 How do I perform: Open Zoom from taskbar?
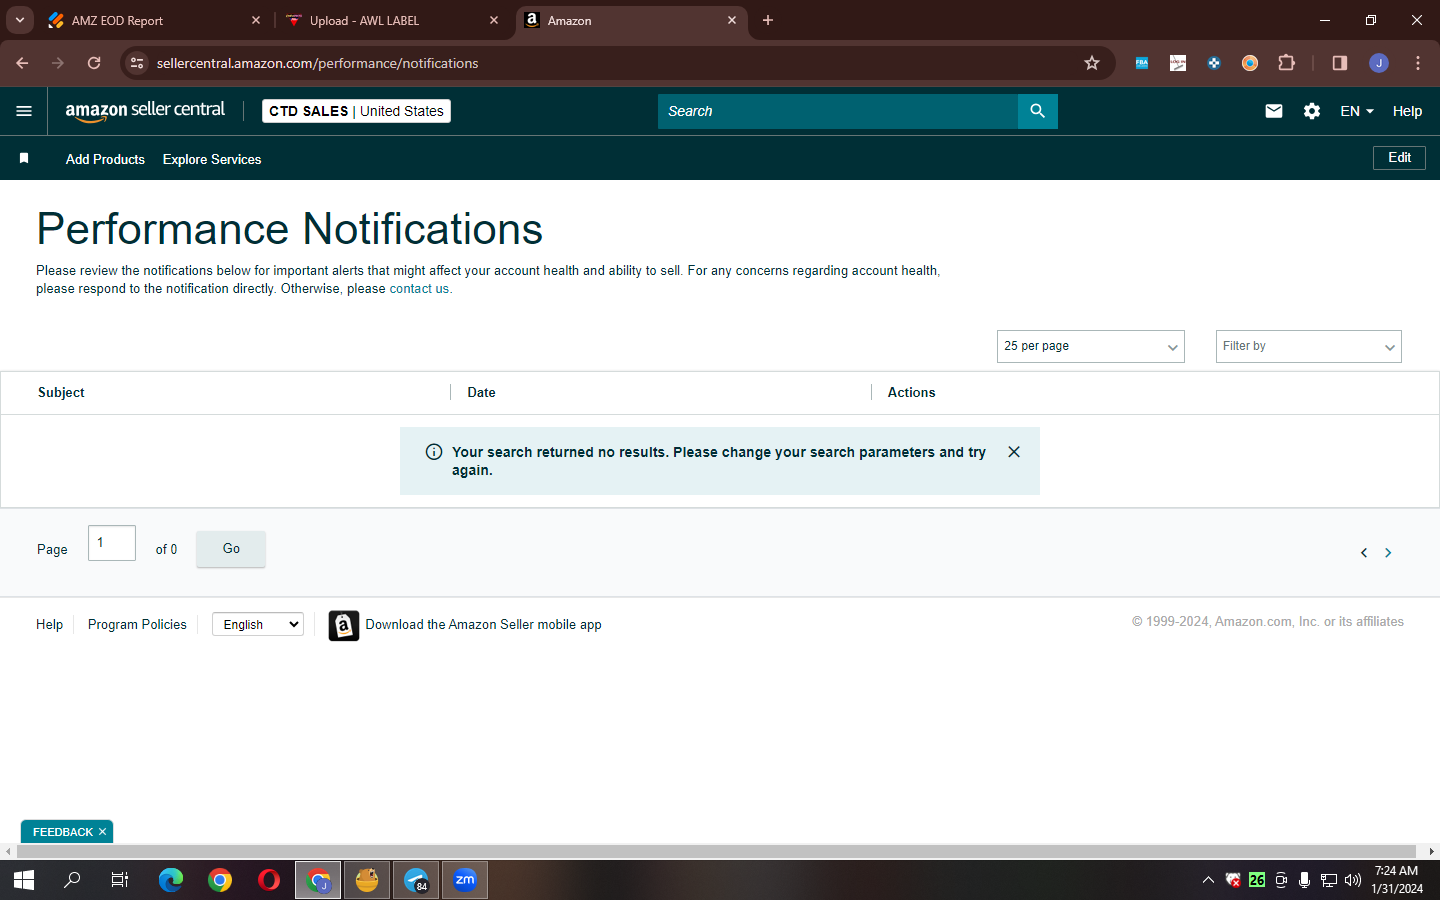[x=465, y=880]
